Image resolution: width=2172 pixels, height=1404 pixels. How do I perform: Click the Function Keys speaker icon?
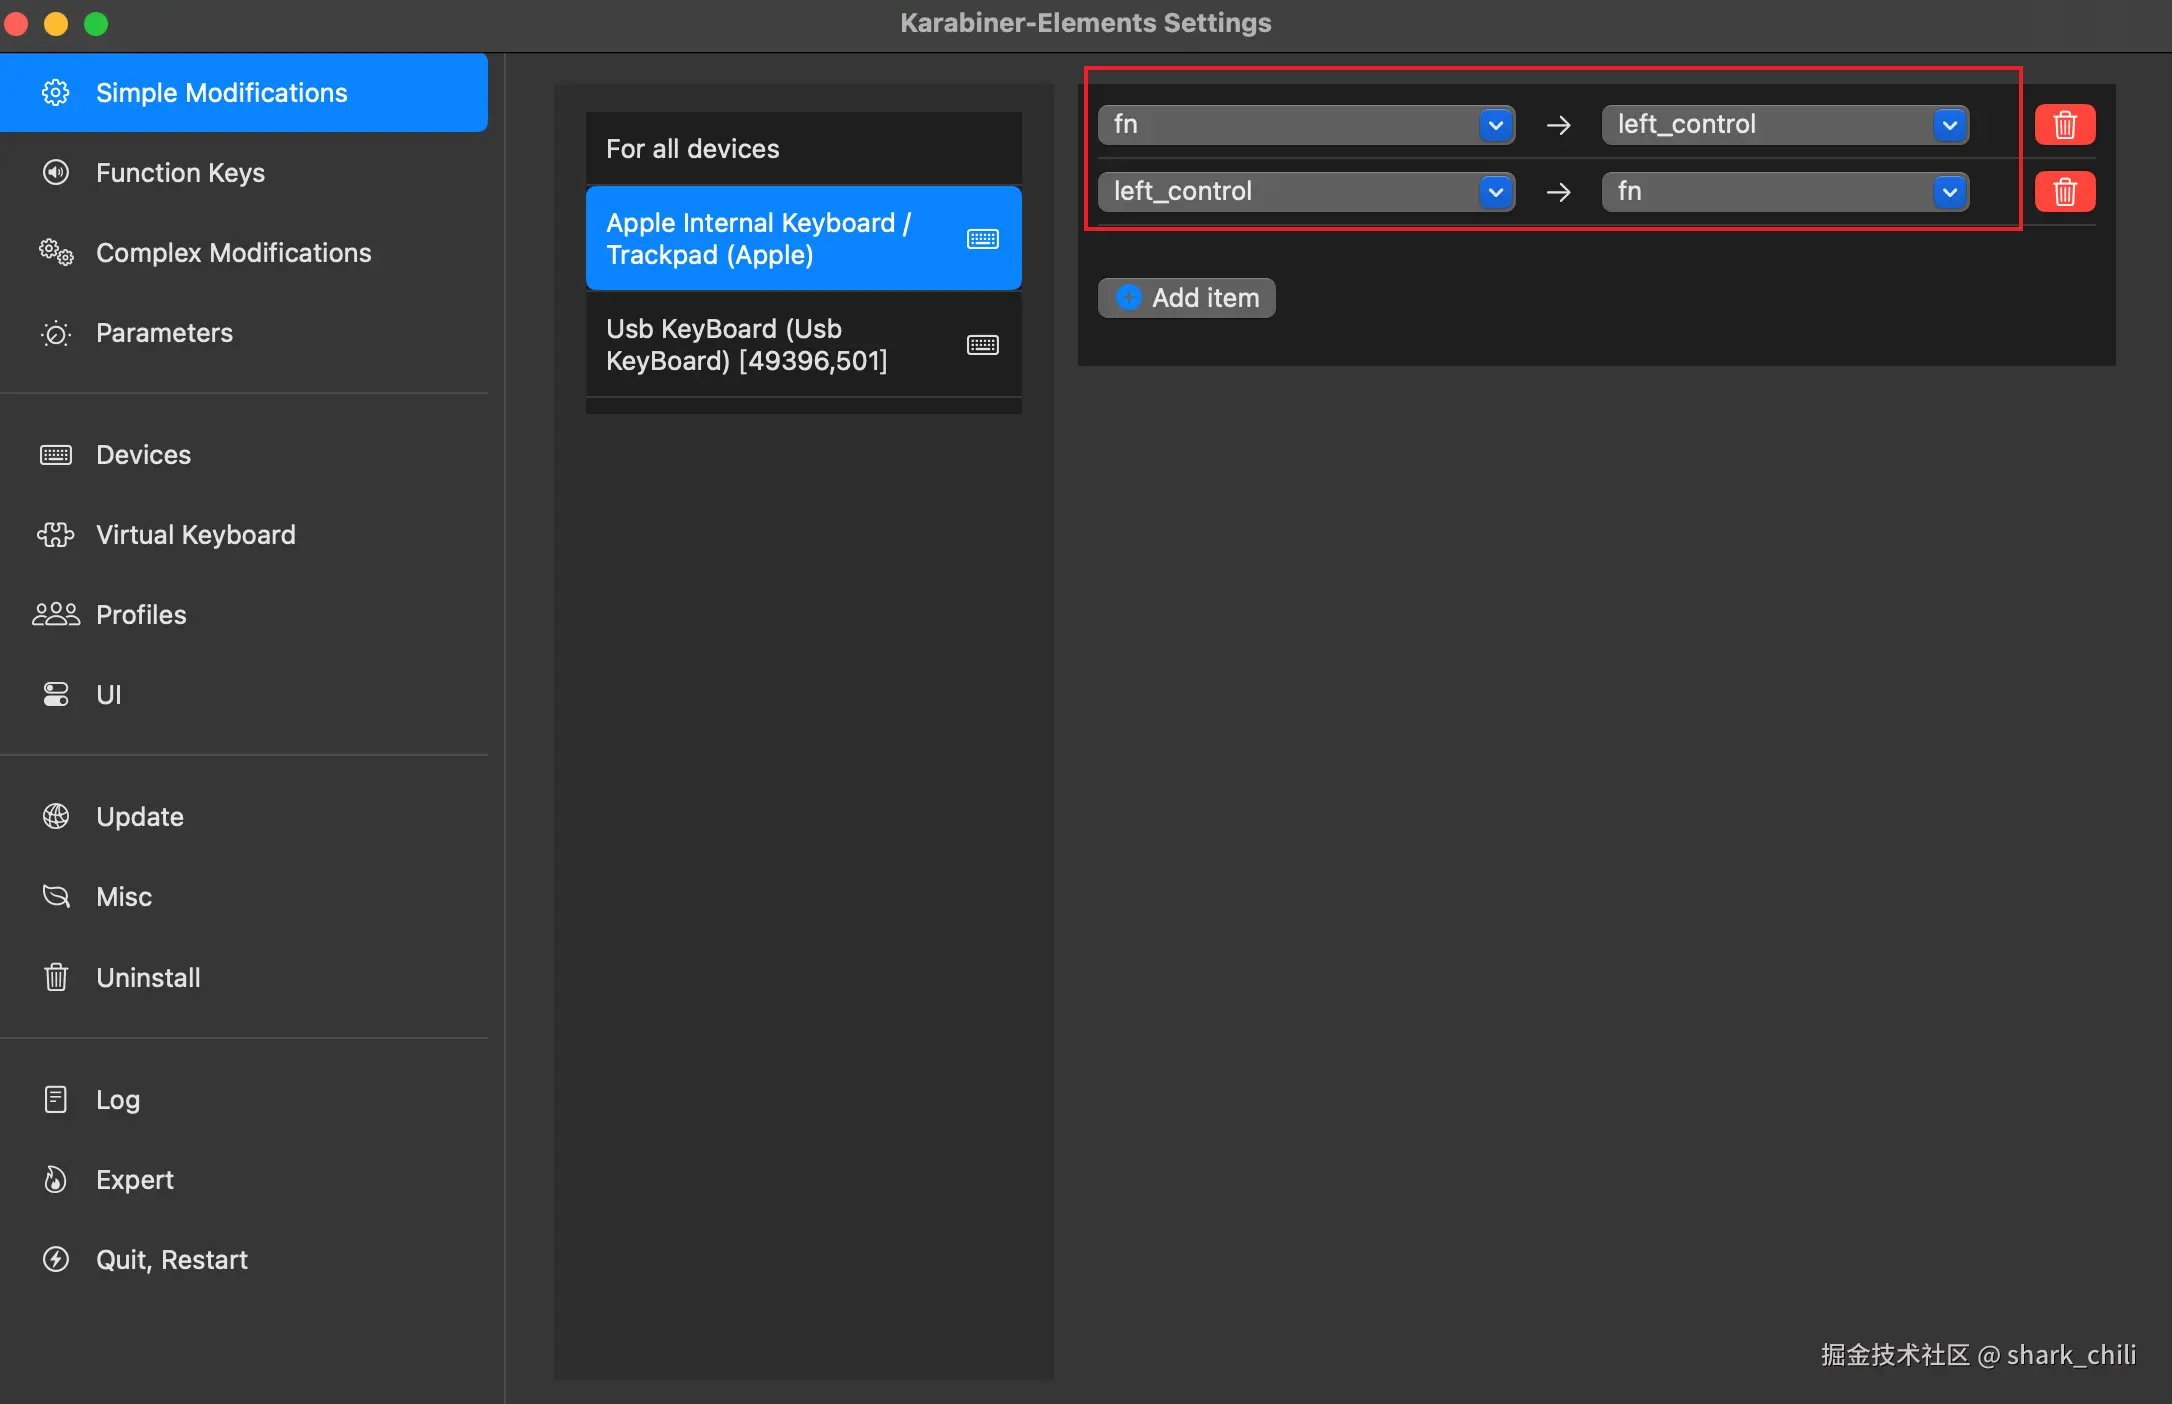56,172
